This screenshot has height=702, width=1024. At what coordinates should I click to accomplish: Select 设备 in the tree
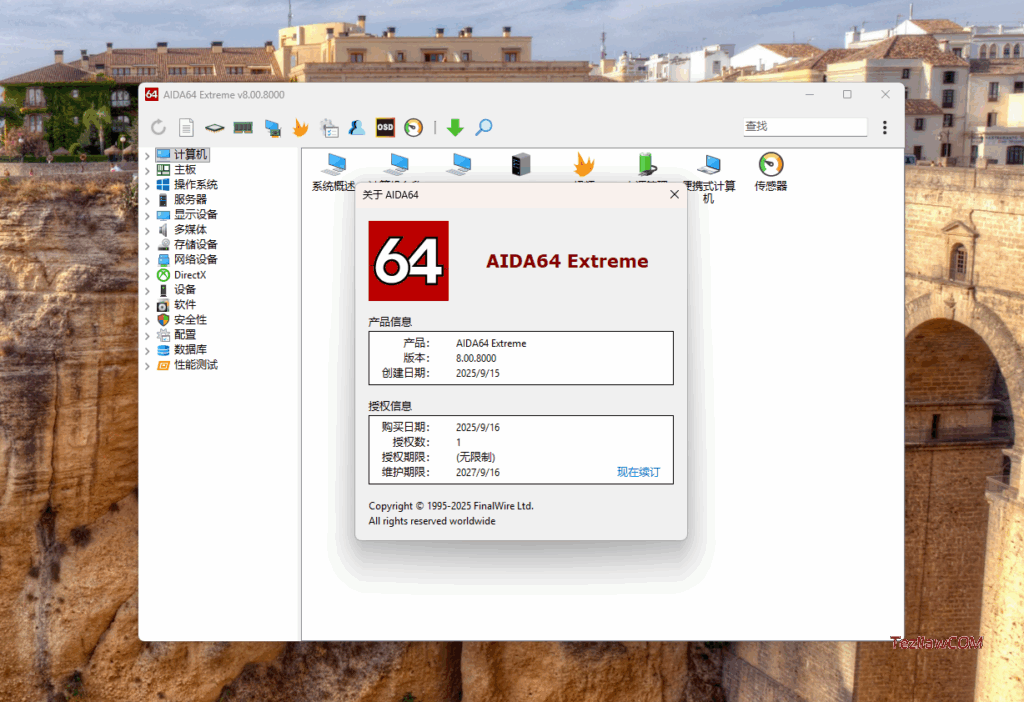pos(184,290)
